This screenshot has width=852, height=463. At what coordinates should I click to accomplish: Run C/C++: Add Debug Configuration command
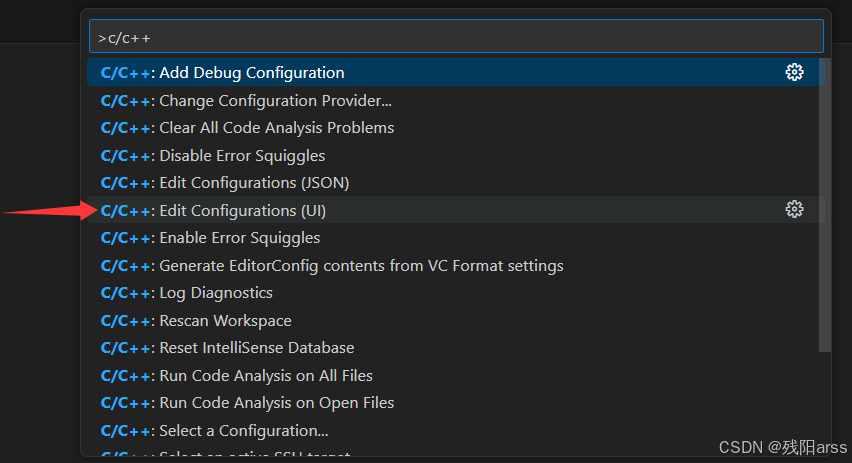pyautogui.click(x=455, y=72)
